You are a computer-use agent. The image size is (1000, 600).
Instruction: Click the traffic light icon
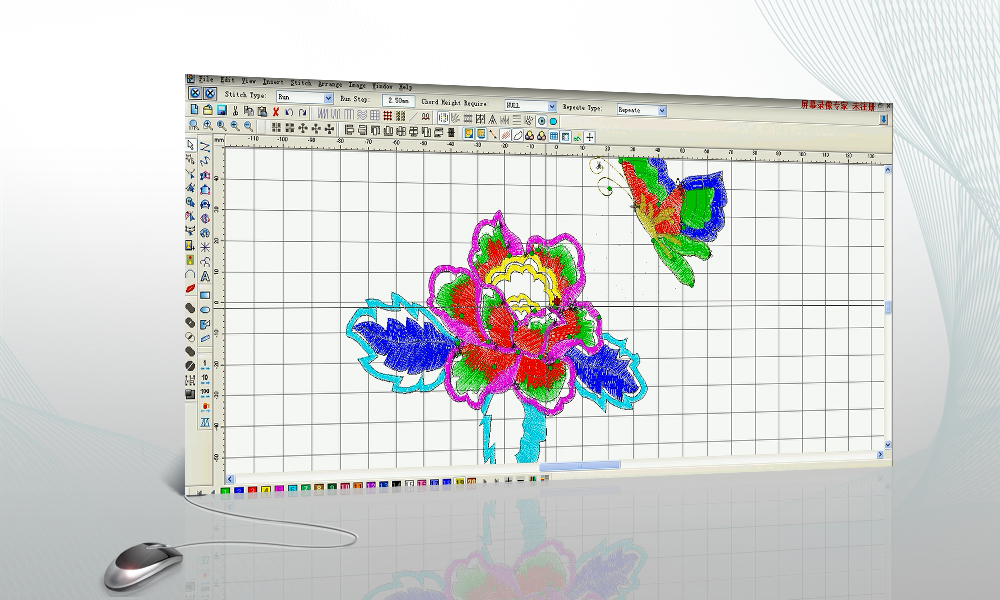190,260
